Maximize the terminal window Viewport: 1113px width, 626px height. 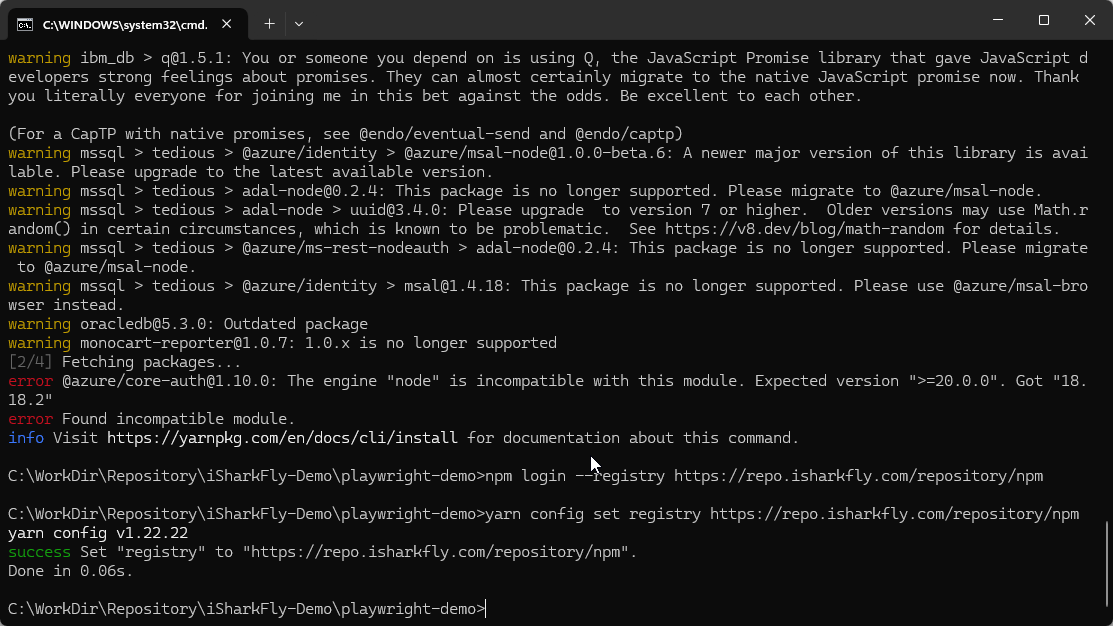coord(1043,20)
